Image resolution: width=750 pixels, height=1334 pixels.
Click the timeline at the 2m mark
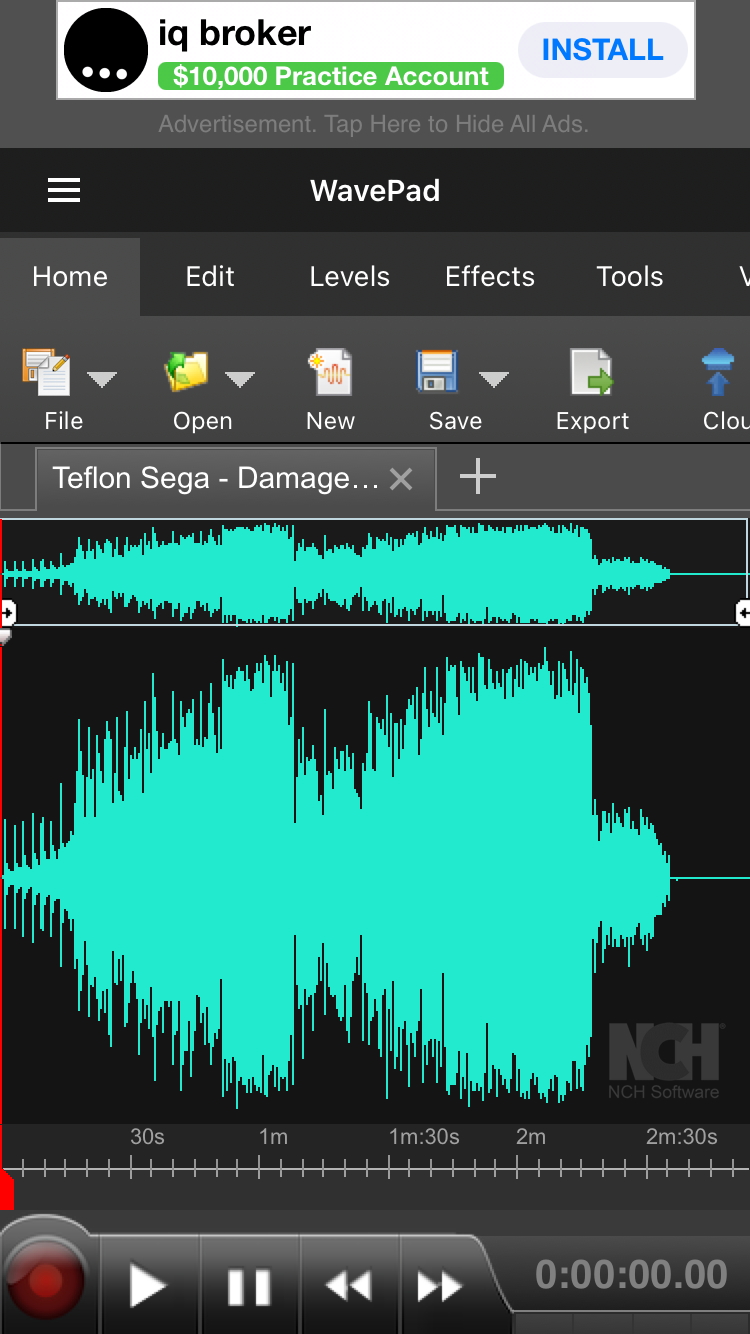tap(531, 1137)
